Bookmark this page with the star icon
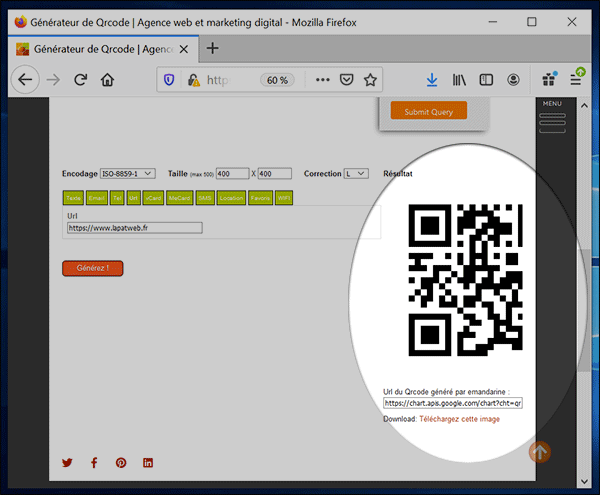600x495 pixels. pos(370,80)
